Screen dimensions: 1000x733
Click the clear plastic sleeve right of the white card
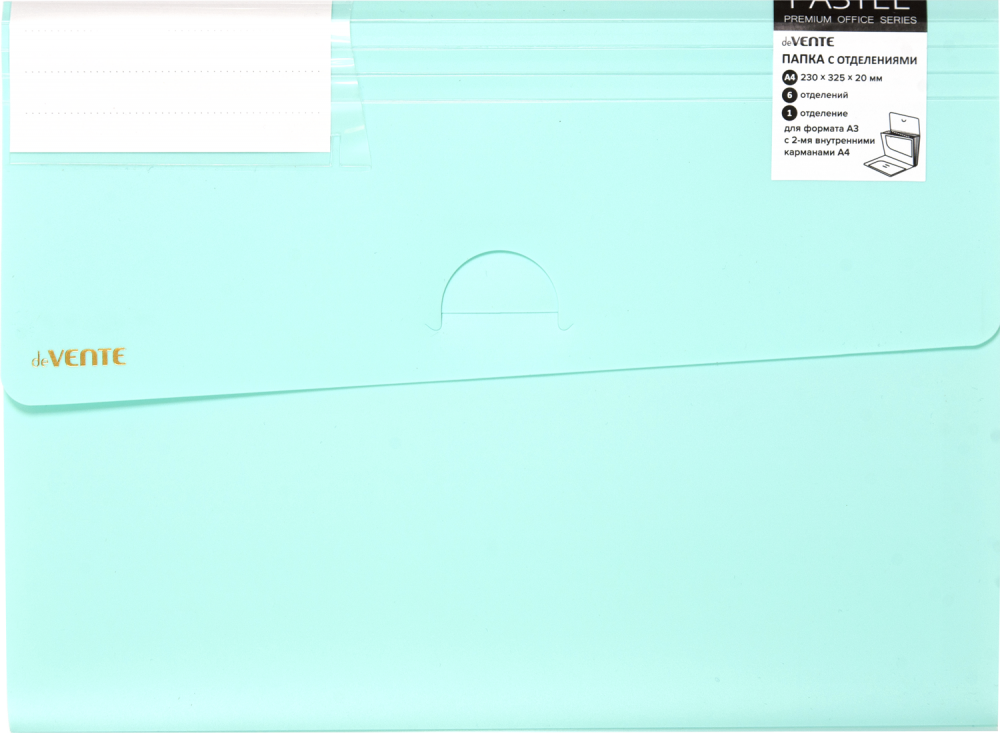346,80
